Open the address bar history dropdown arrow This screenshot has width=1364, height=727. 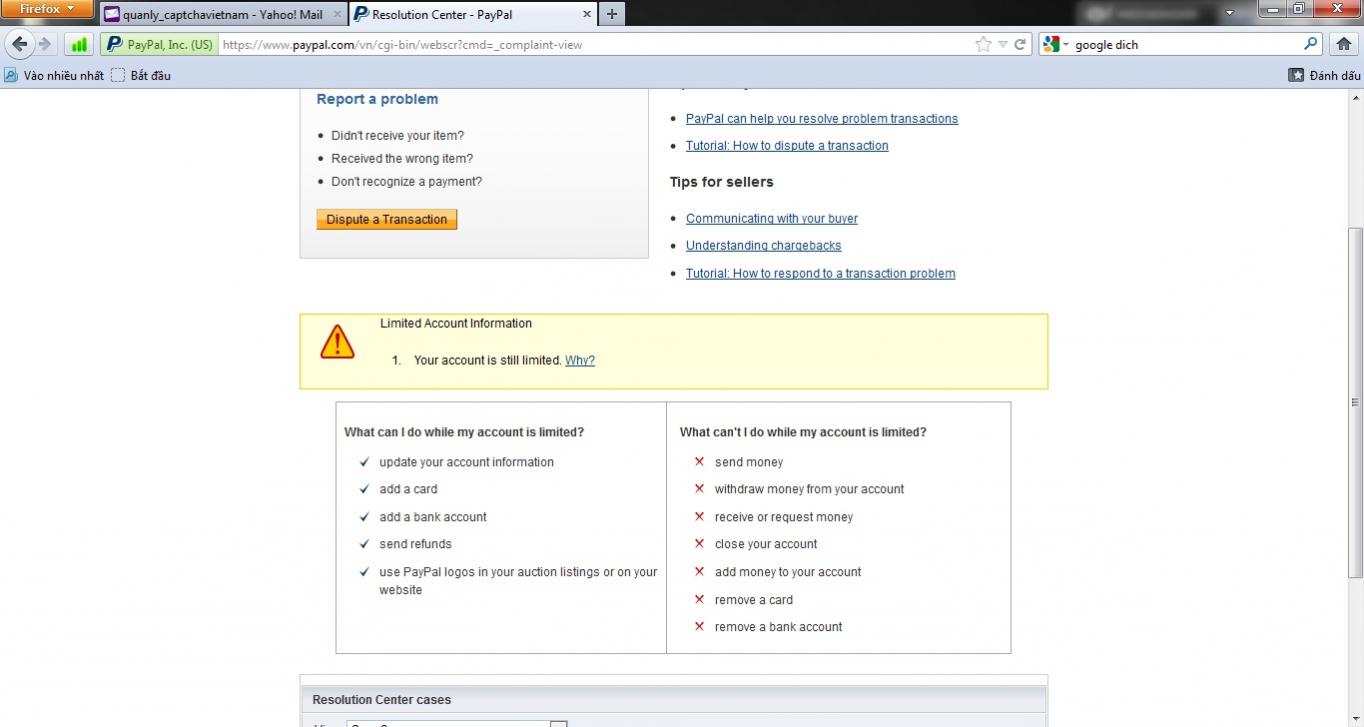pos(1003,44)
